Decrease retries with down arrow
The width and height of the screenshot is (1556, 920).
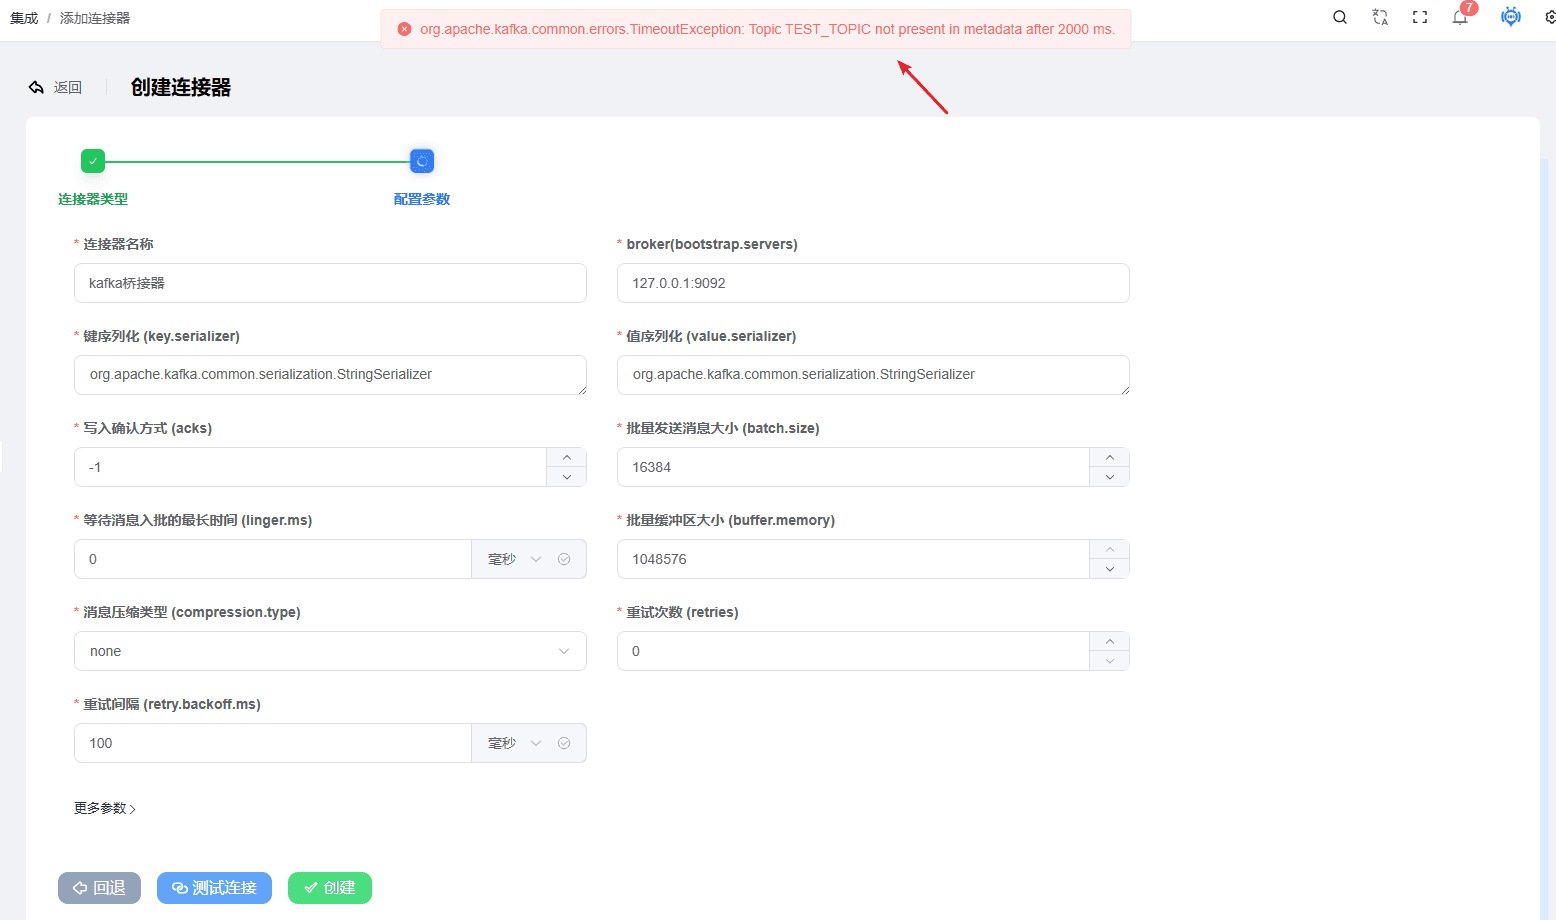pyautogui.click(x=1110, y=661)
